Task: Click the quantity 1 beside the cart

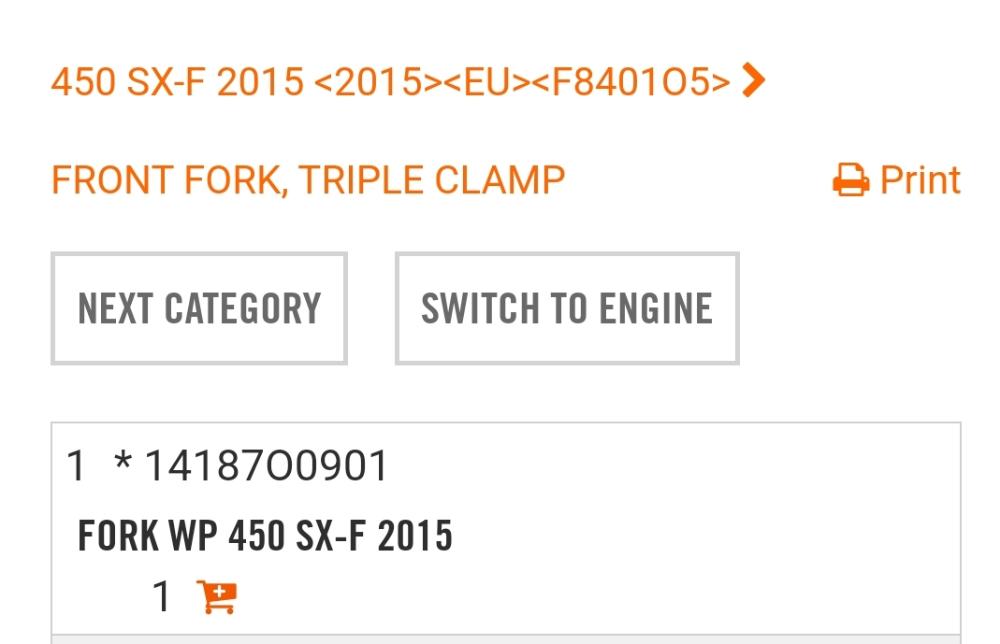Action: click(x=161, y=597)
